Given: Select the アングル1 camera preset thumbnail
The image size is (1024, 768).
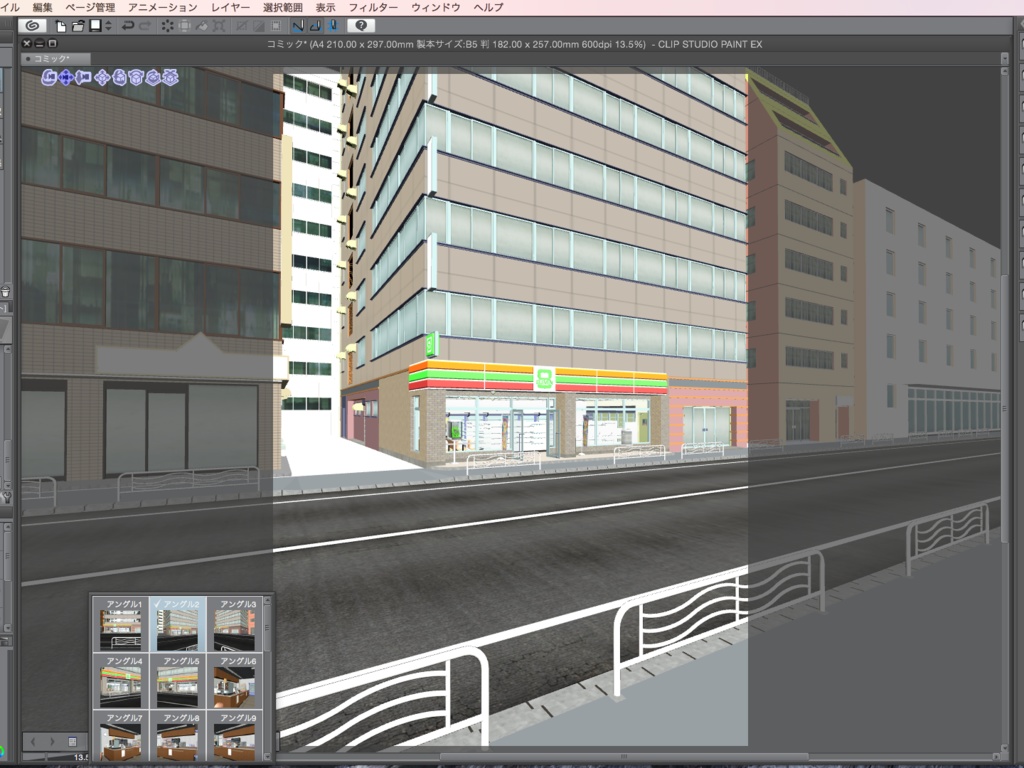Looking at the screenshot, I should click(x=121, y=624).
